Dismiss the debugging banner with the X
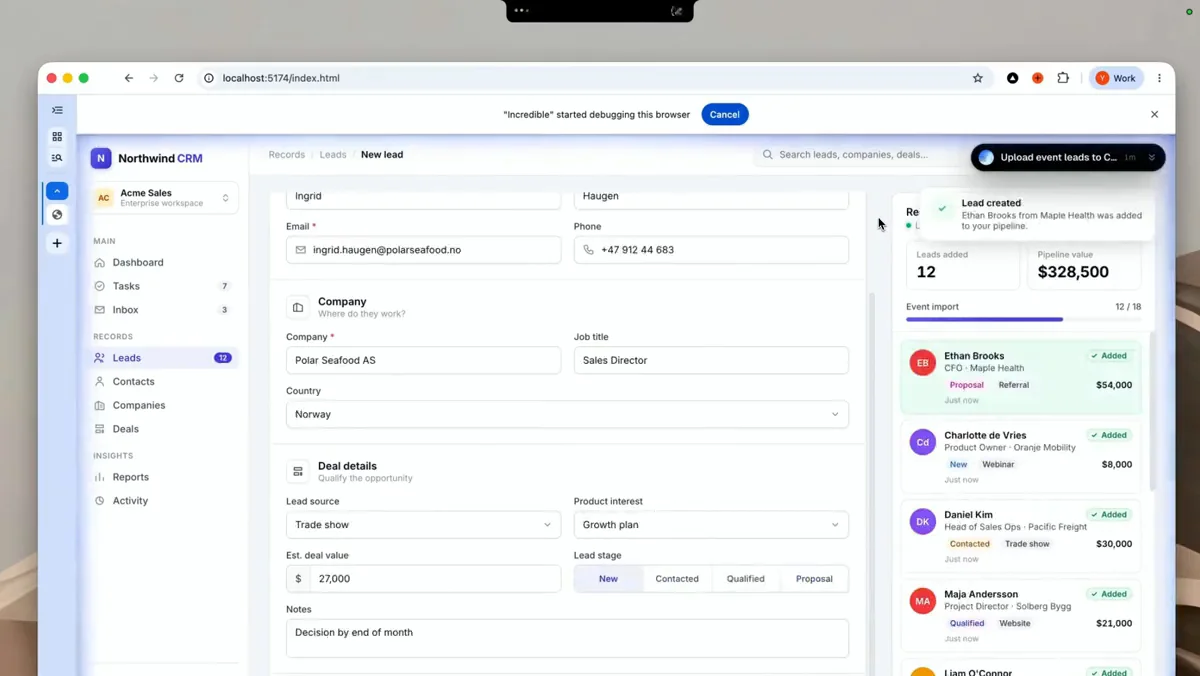This screenshot has width=1200, height=676. point(1154,114)
